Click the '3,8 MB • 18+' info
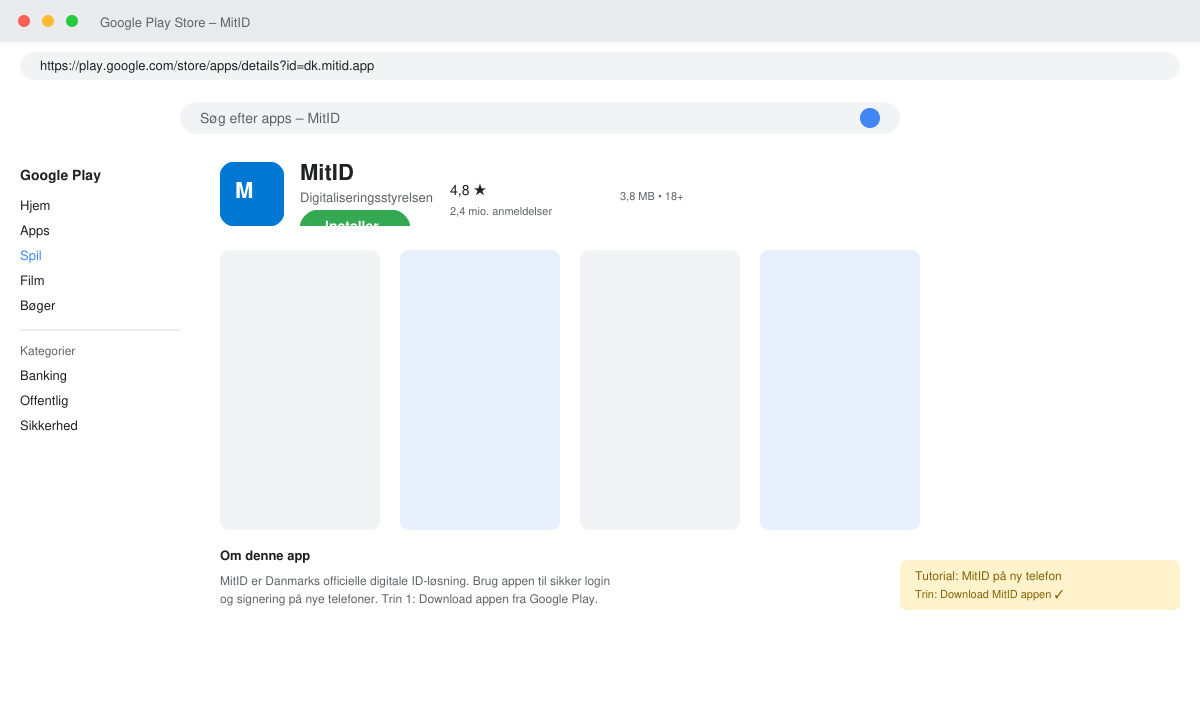Screen dimensions: 1200x720 [x=651, y=196]
